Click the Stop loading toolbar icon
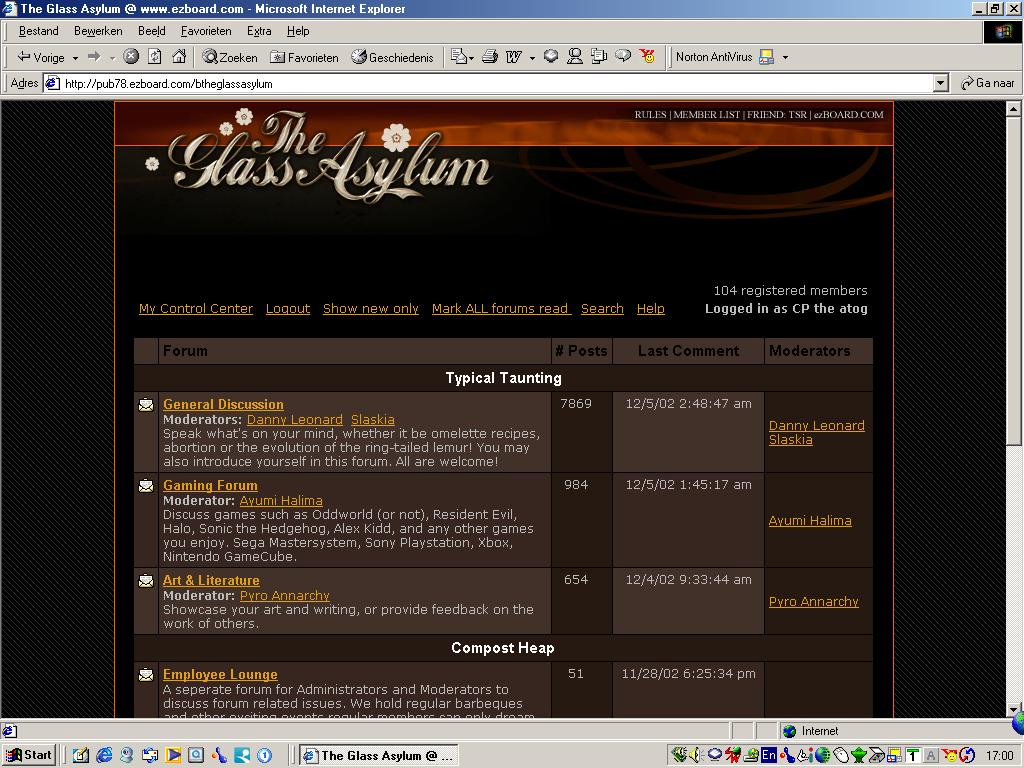1024x768 pixels. coord(131,57)
